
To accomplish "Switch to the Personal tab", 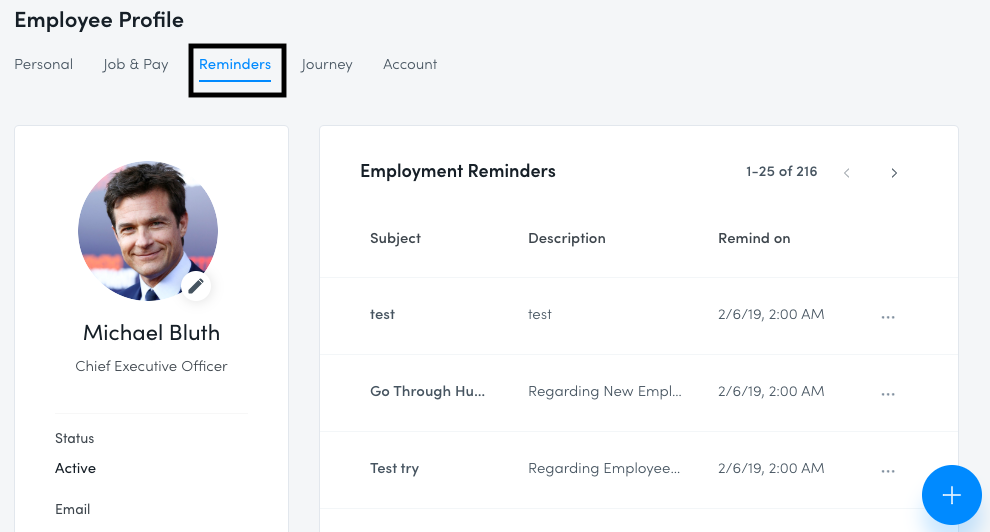I will tap(44, 64).
